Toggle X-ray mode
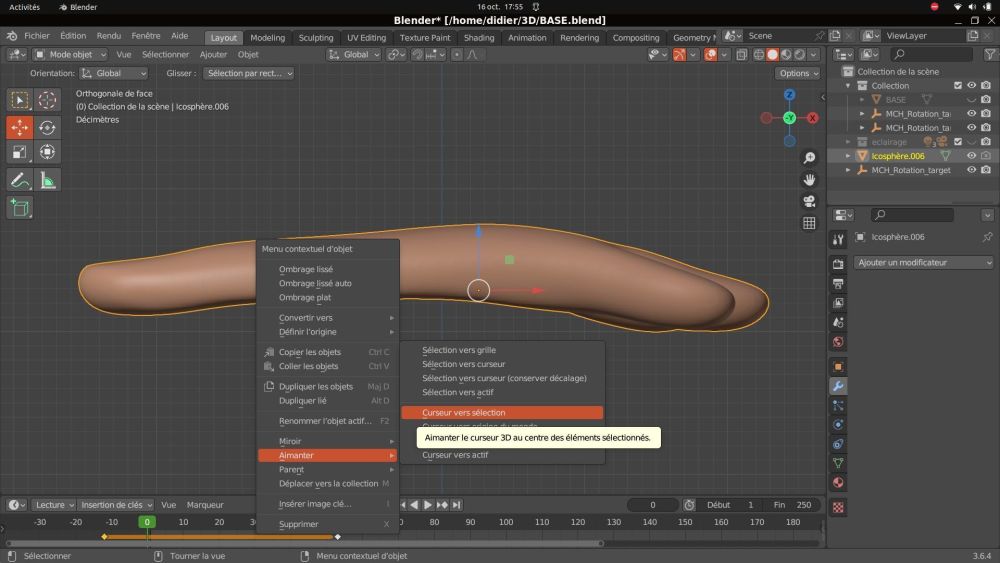 coord(741,55)
